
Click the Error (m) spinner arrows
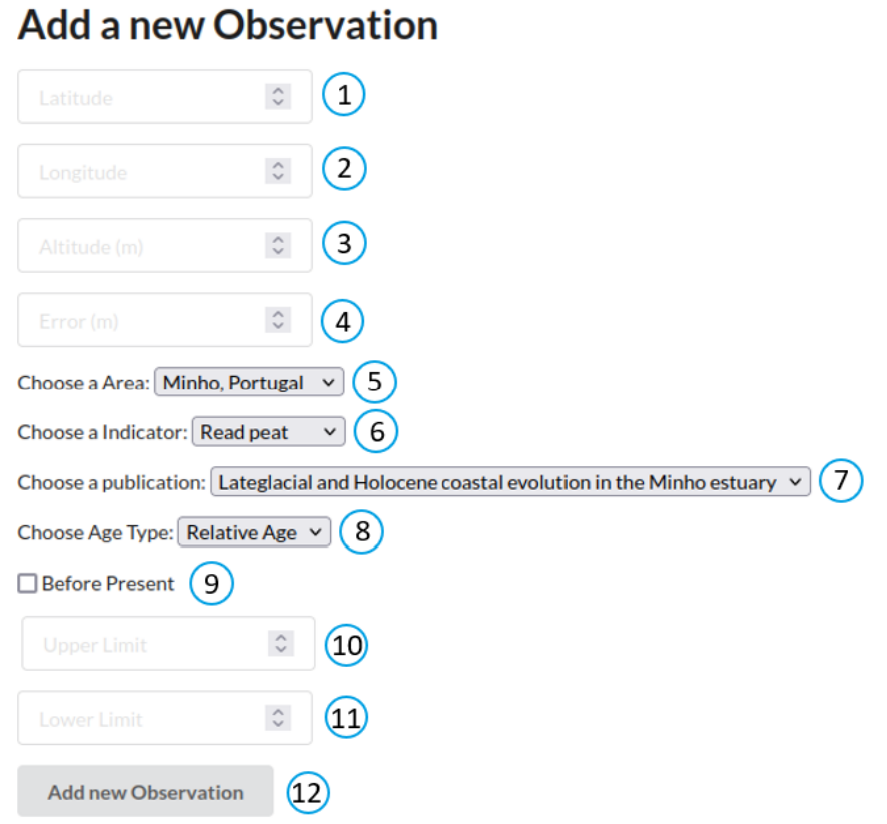[x=278, y=320]
